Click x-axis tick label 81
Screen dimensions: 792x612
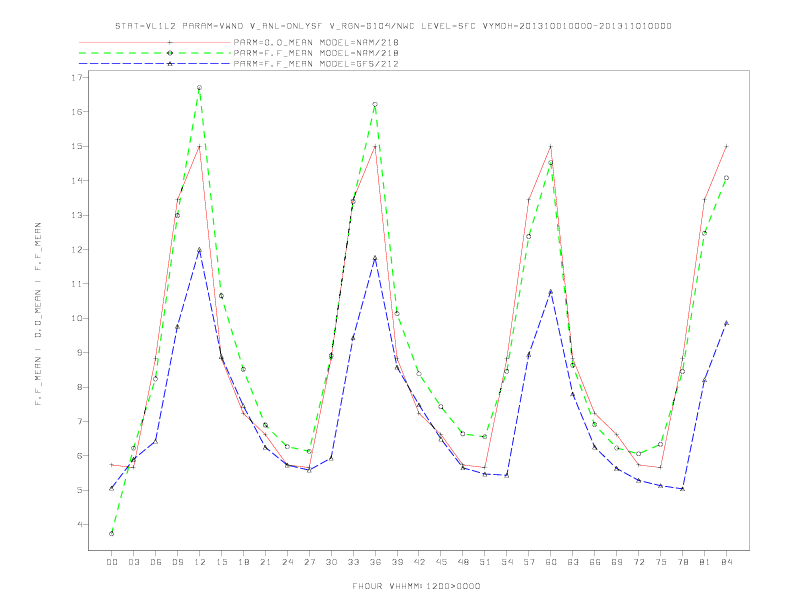coord(705,562)
